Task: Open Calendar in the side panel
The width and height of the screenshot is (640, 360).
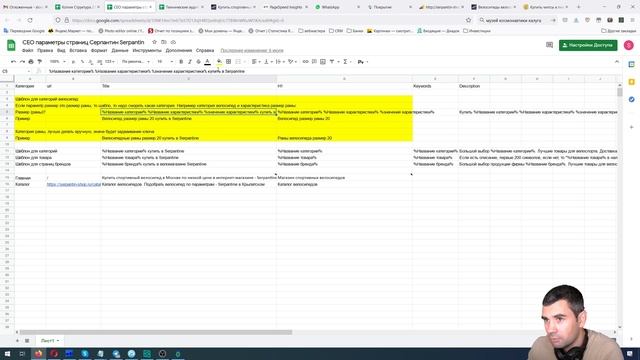Action: [x=631, y=64]
